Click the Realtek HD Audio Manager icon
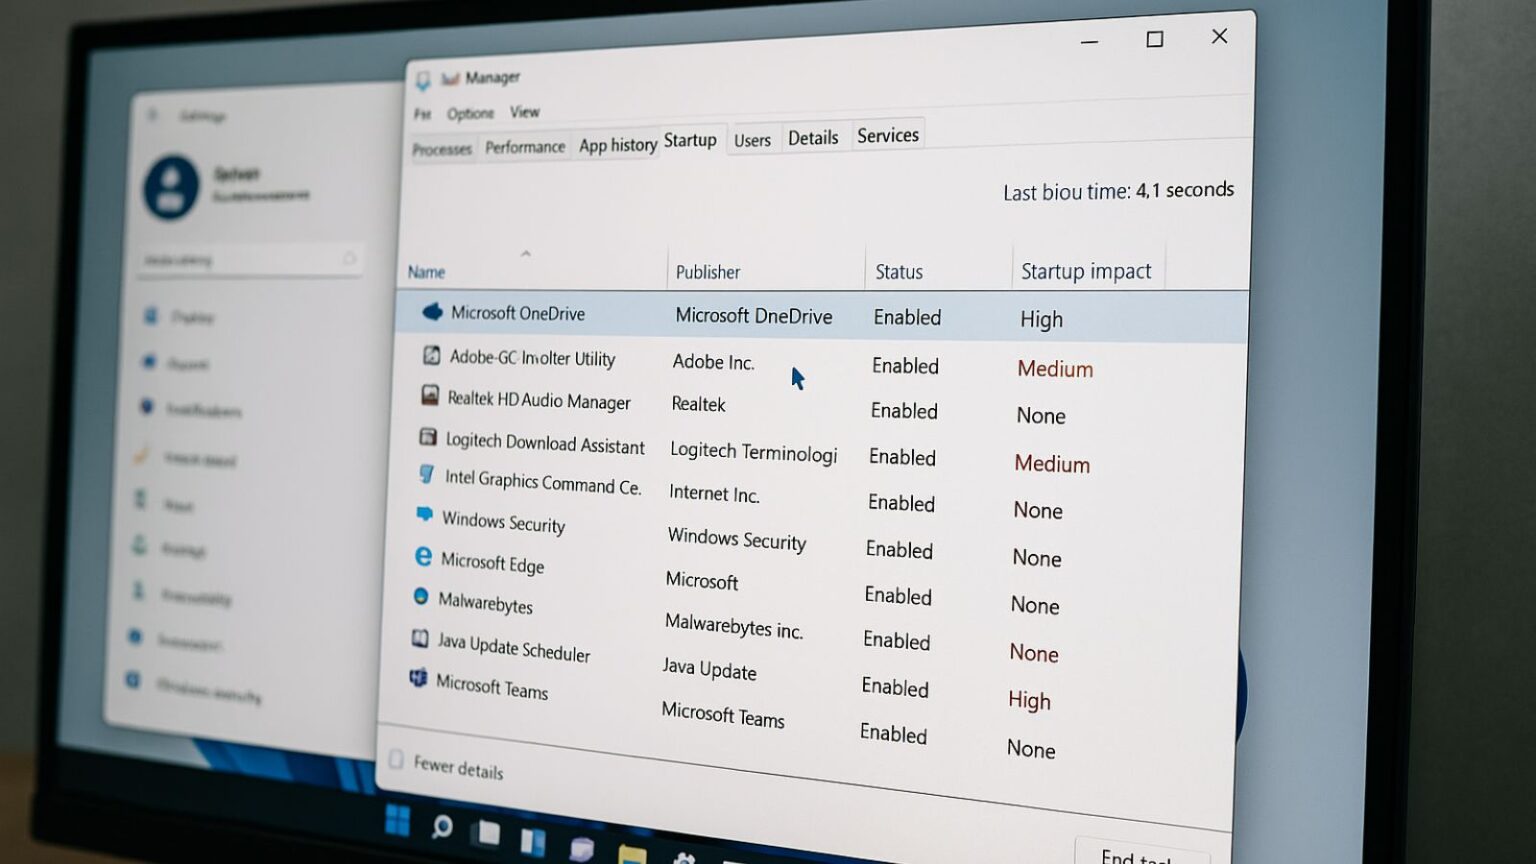This screenshot has width=1536, height=864. click(x=430, y=396)
